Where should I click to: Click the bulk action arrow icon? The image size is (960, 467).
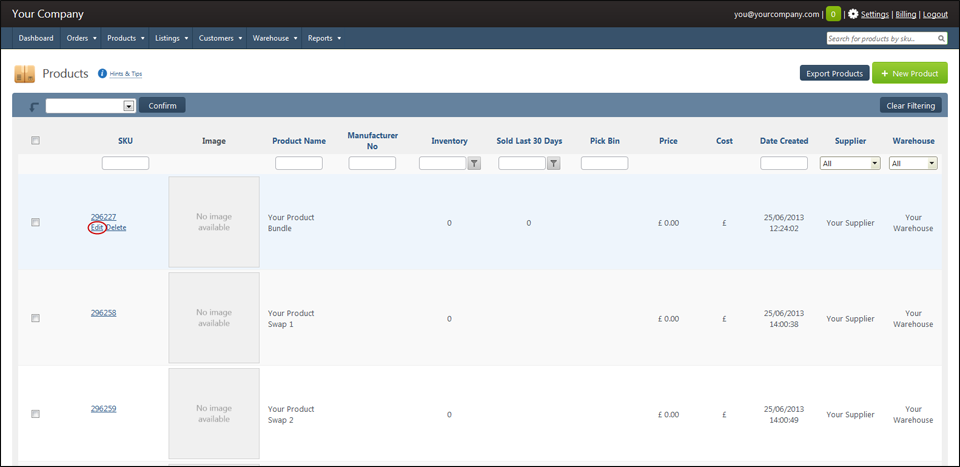[x=34, y=107]
